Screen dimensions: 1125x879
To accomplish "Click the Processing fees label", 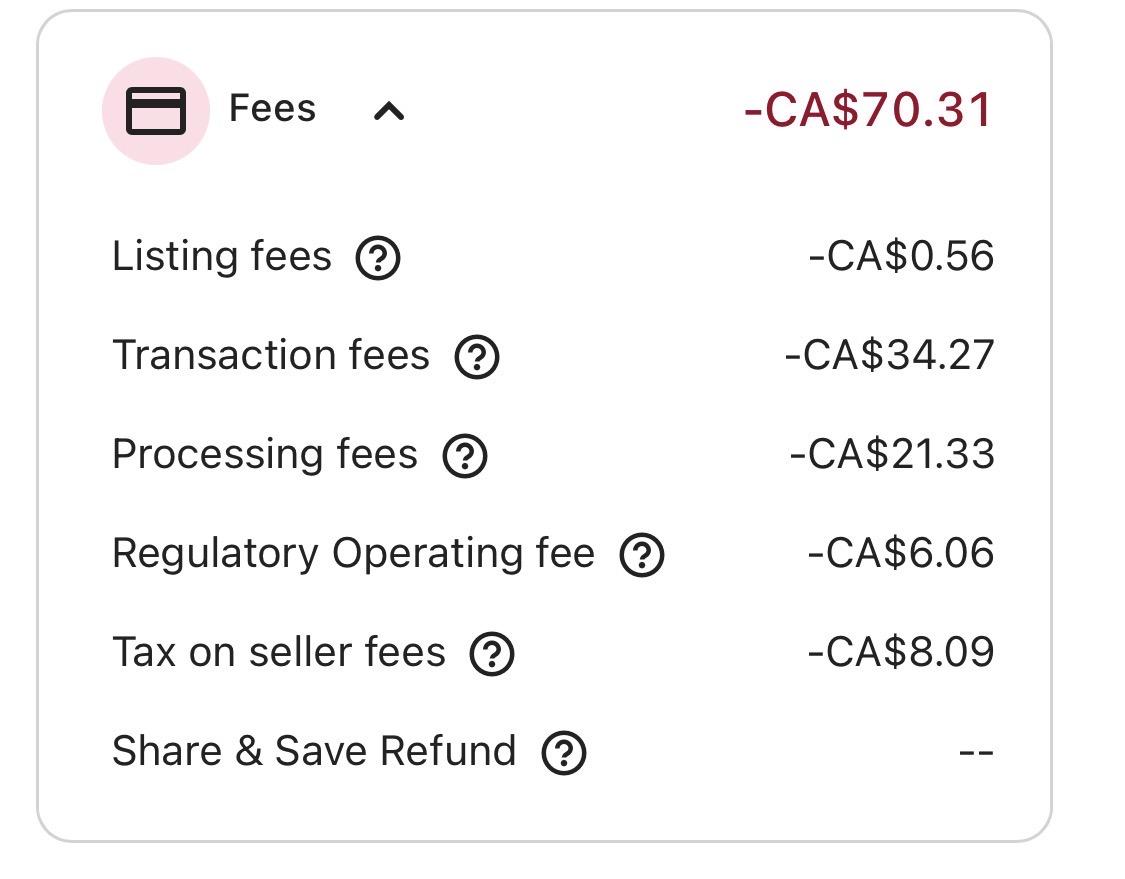I will (265, 455).
